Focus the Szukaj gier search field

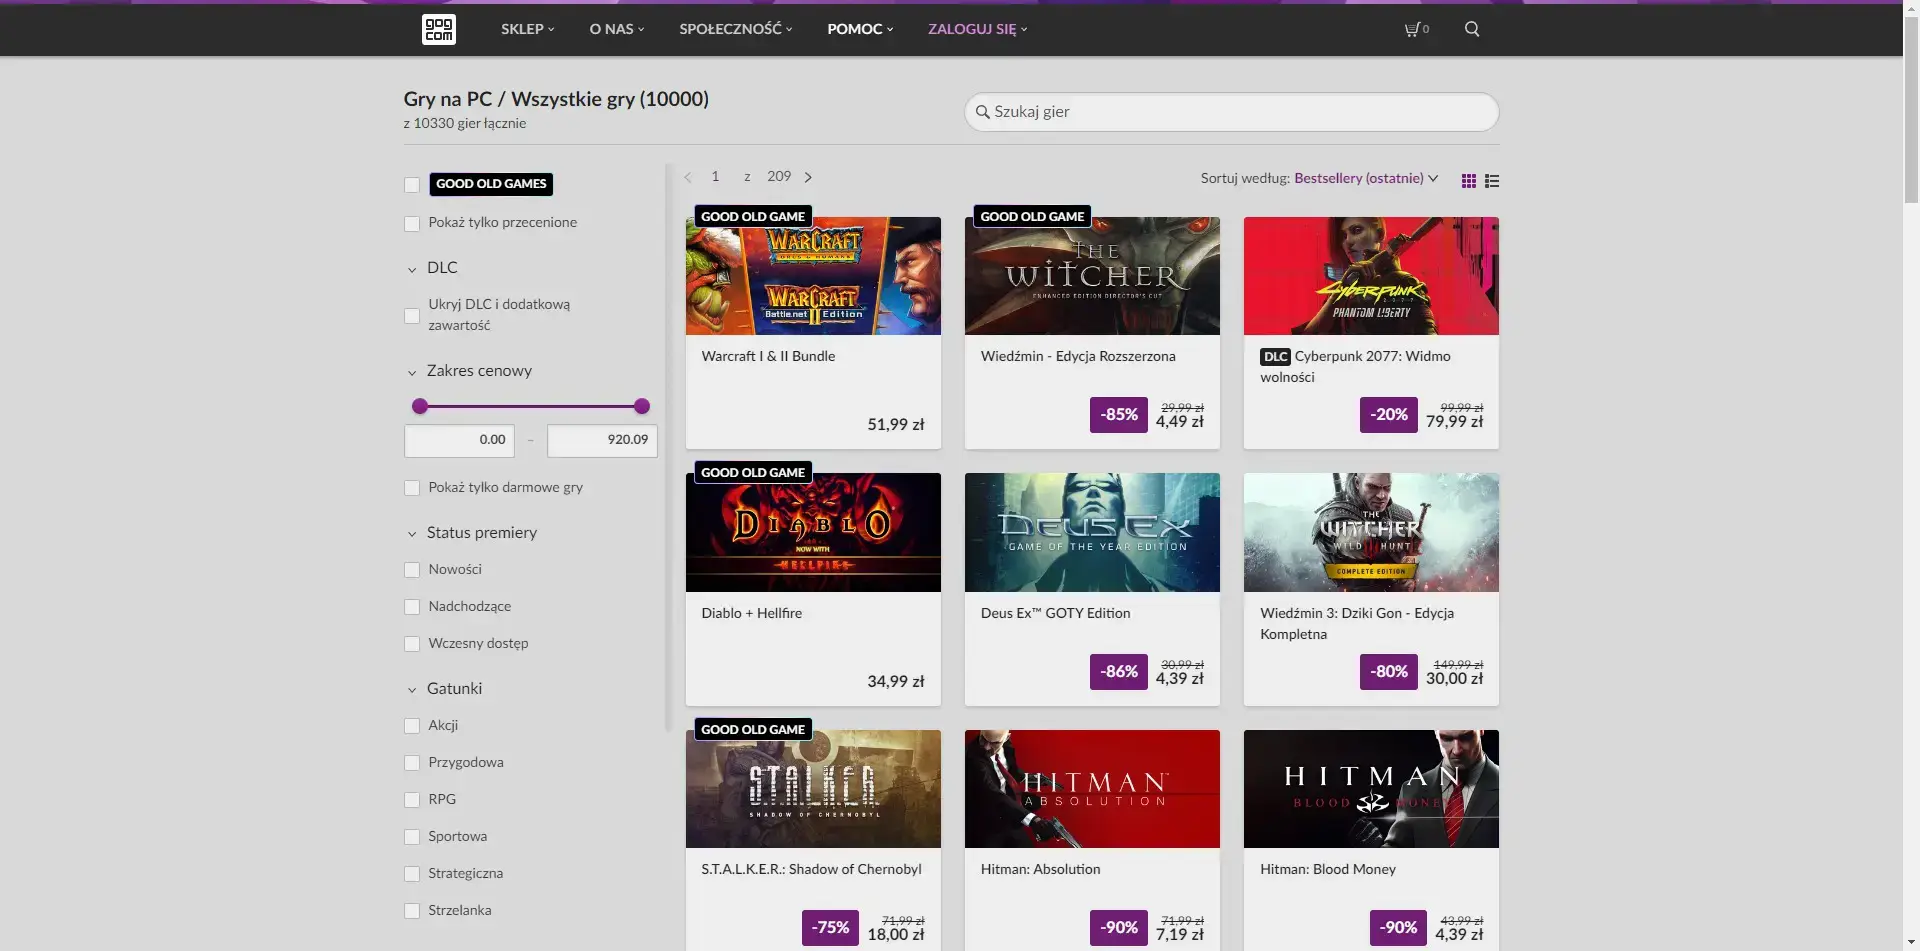(1231, 112)
